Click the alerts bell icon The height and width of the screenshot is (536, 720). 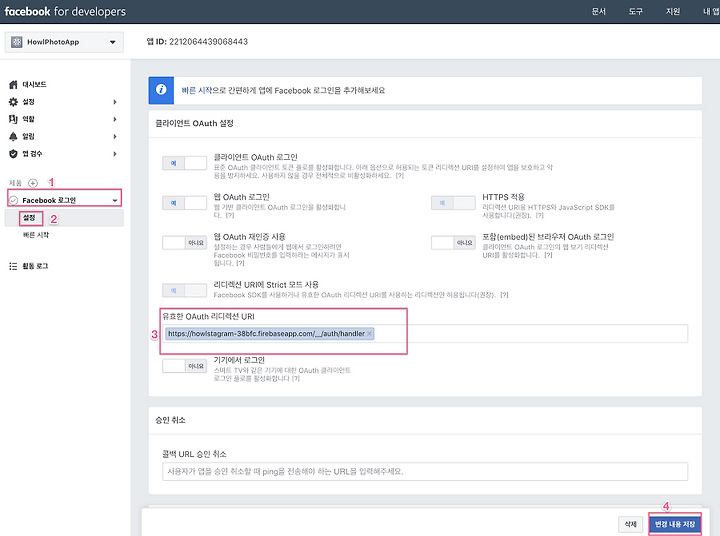[13, 136]
